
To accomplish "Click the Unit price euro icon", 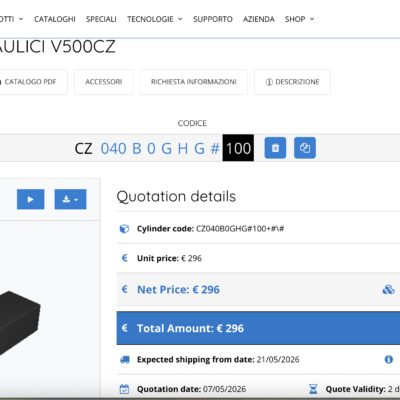I will (125, 258).
